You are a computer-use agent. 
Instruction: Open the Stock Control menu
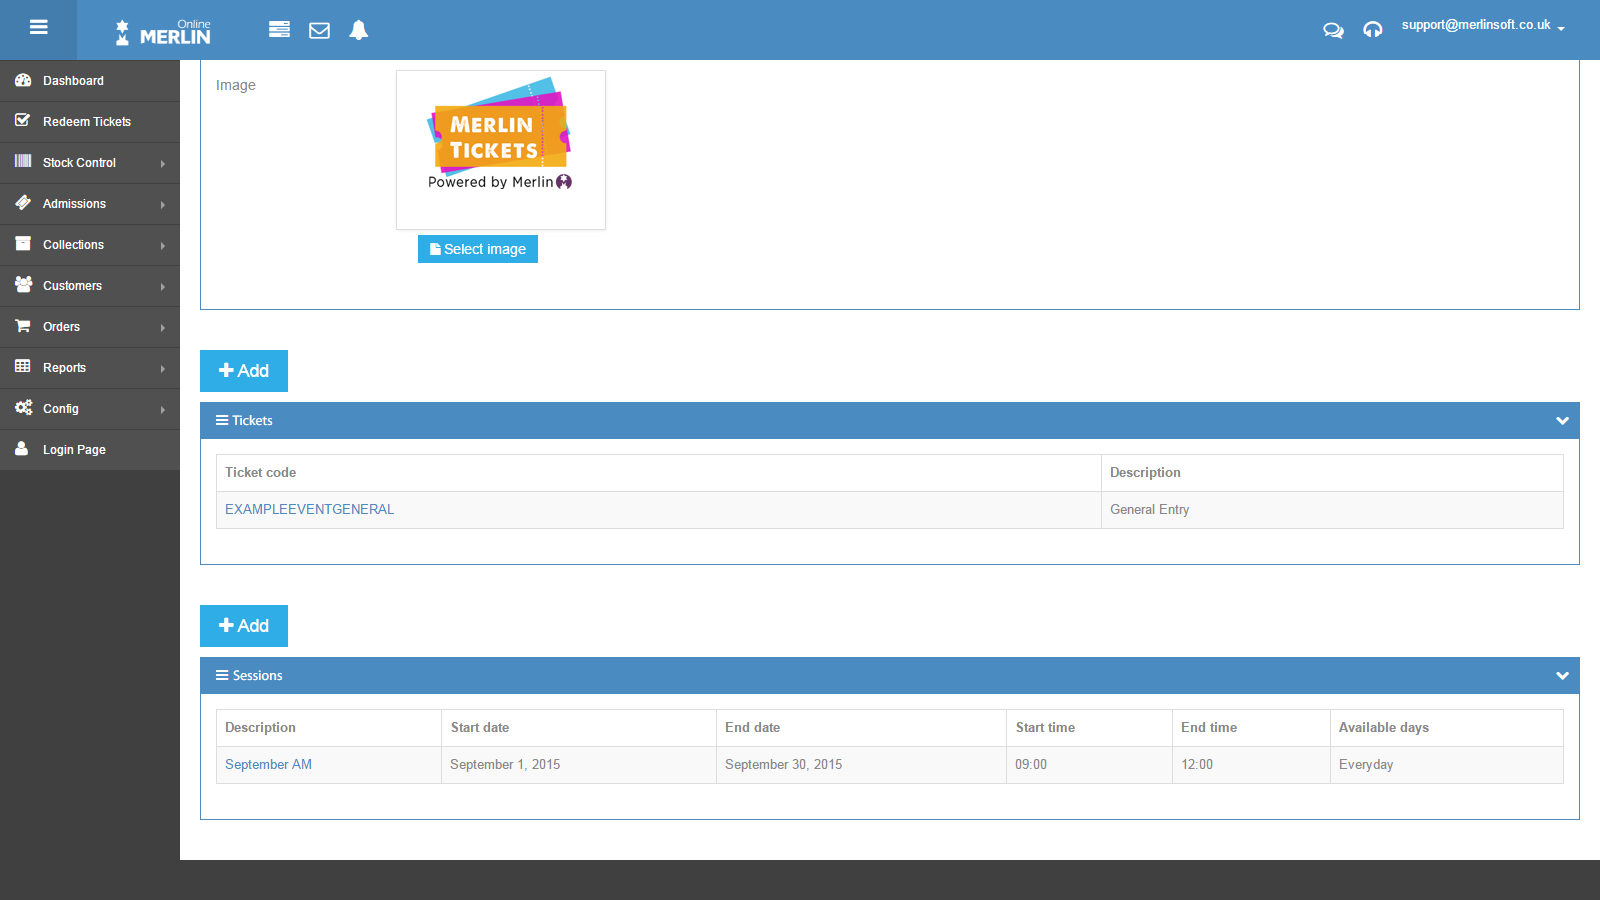pos(90,163)
